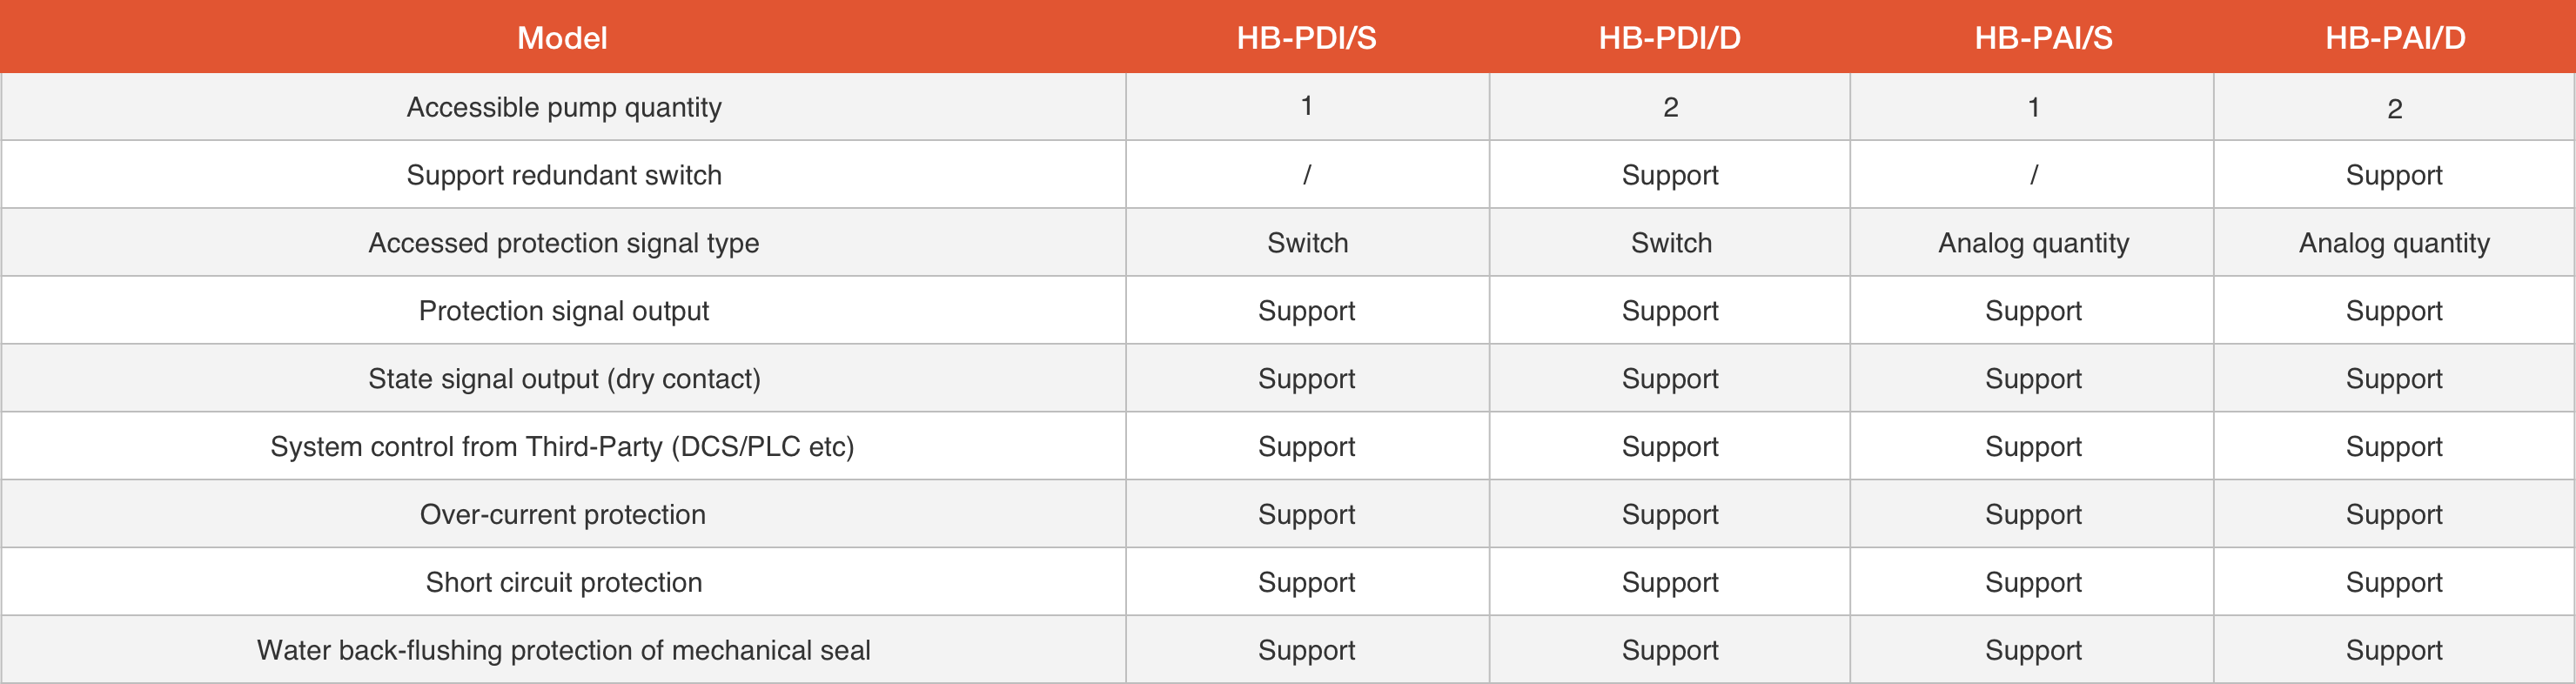Click the HB-PAI/S column header
Image resolution: width=2576 pixels, height=684 pixels.
click(x=2043, y=38)
